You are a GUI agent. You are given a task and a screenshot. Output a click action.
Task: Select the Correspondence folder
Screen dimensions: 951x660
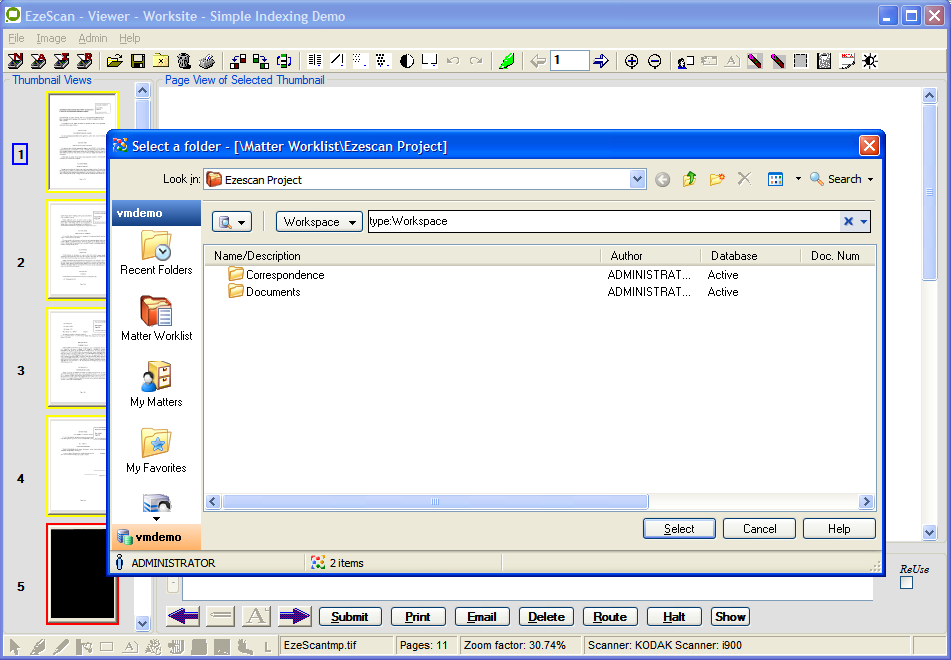[285, 275]
